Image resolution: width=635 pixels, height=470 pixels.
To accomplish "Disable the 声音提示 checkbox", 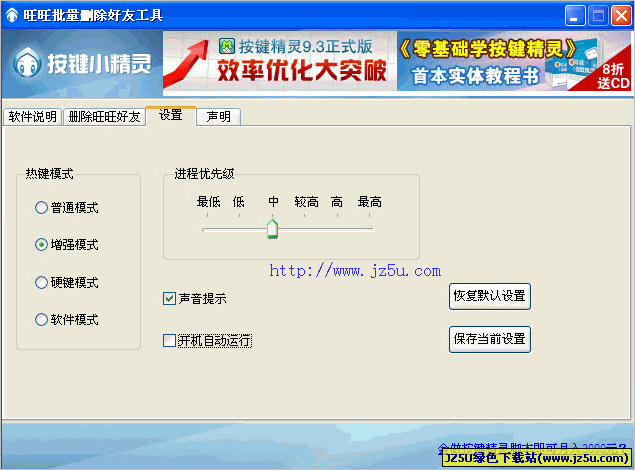I will coord(169,298).
